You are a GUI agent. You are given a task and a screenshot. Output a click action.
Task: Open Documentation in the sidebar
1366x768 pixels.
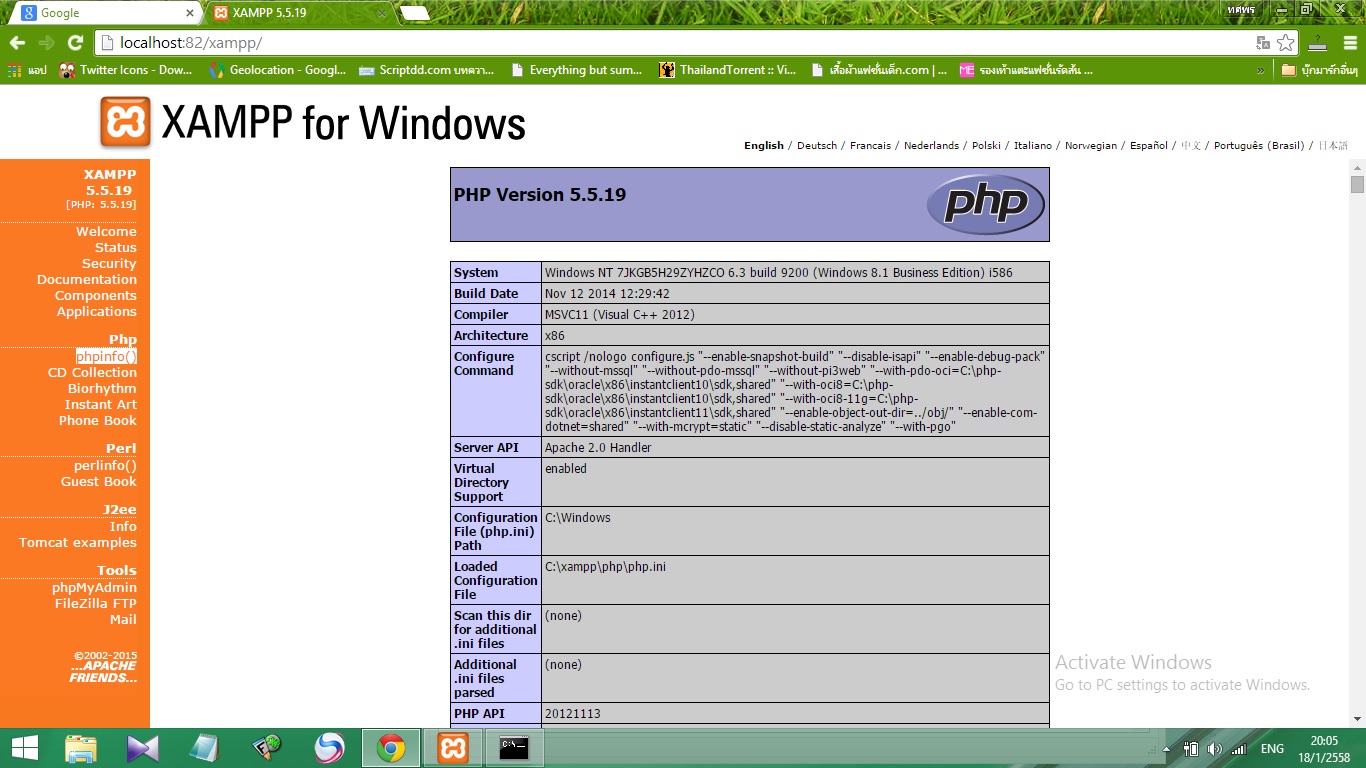pos(87,279)
